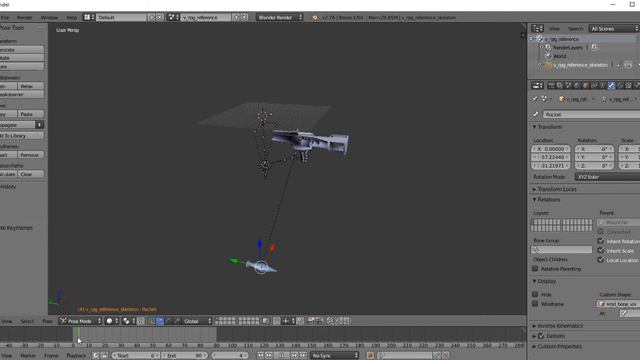The width and height of the screenshot is (640, 360).
Task: Delete the scene with X beside scene name
Action: click(x=244, y=17)
